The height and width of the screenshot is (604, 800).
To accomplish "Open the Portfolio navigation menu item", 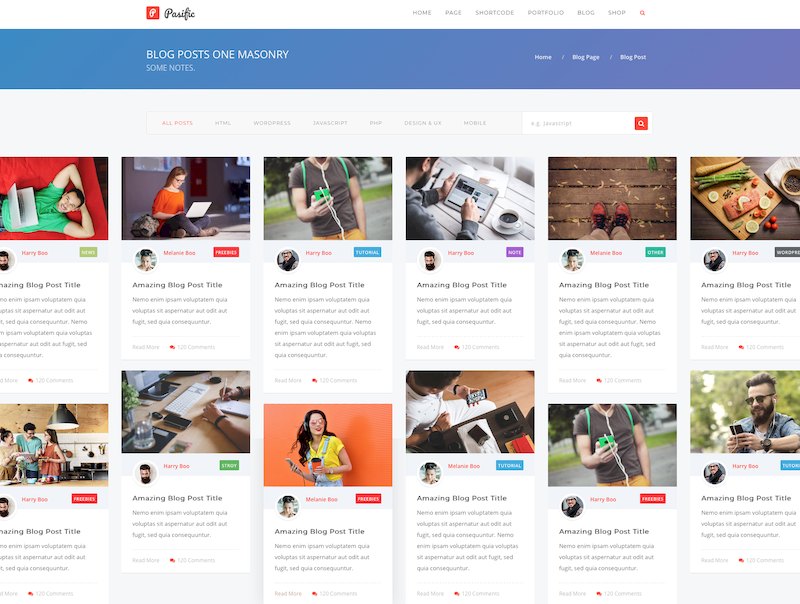I will point(545,13).
